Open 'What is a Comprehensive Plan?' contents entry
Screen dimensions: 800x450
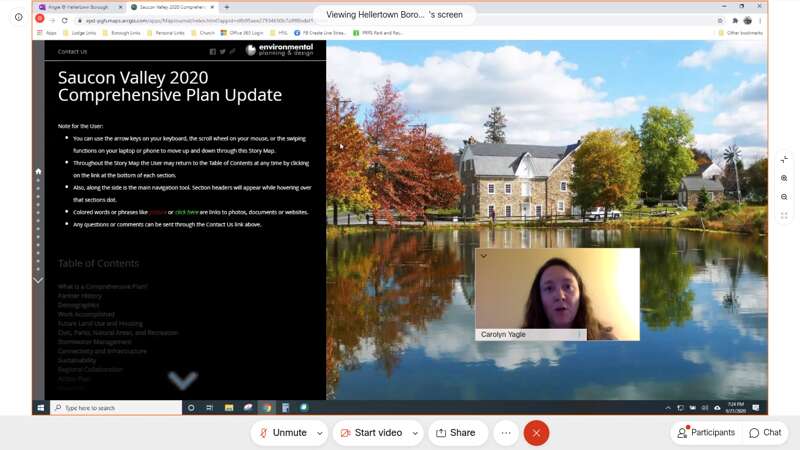pyautogui.click(x=103, y=287)
